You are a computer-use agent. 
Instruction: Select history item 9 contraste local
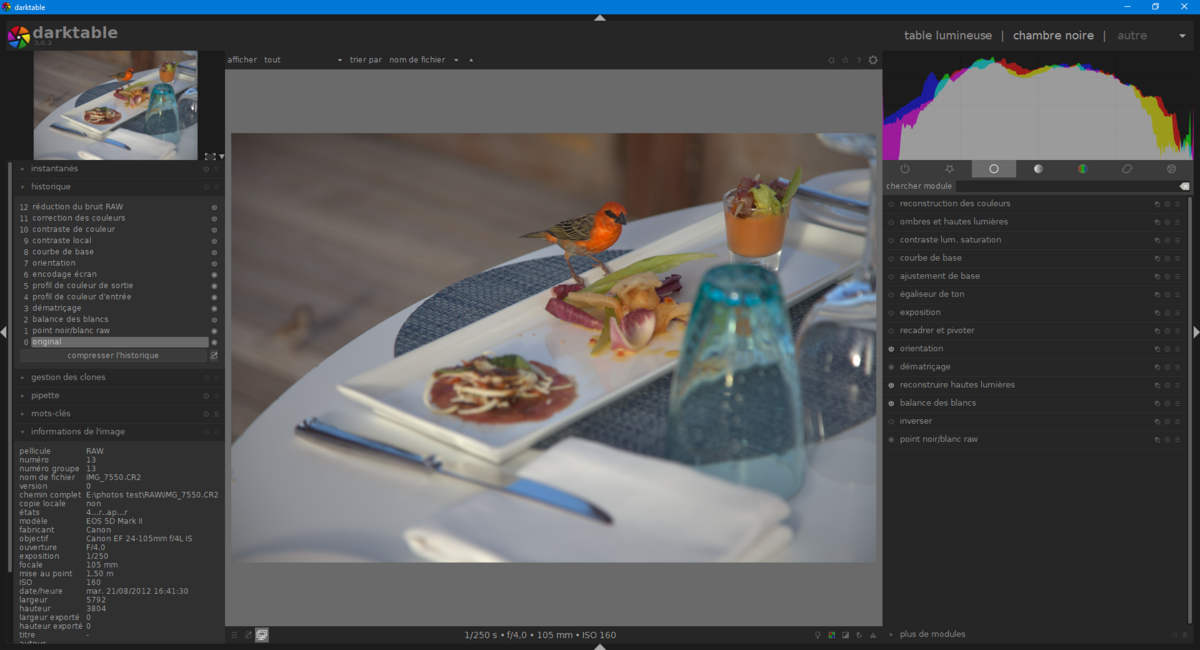coord(118,240)
